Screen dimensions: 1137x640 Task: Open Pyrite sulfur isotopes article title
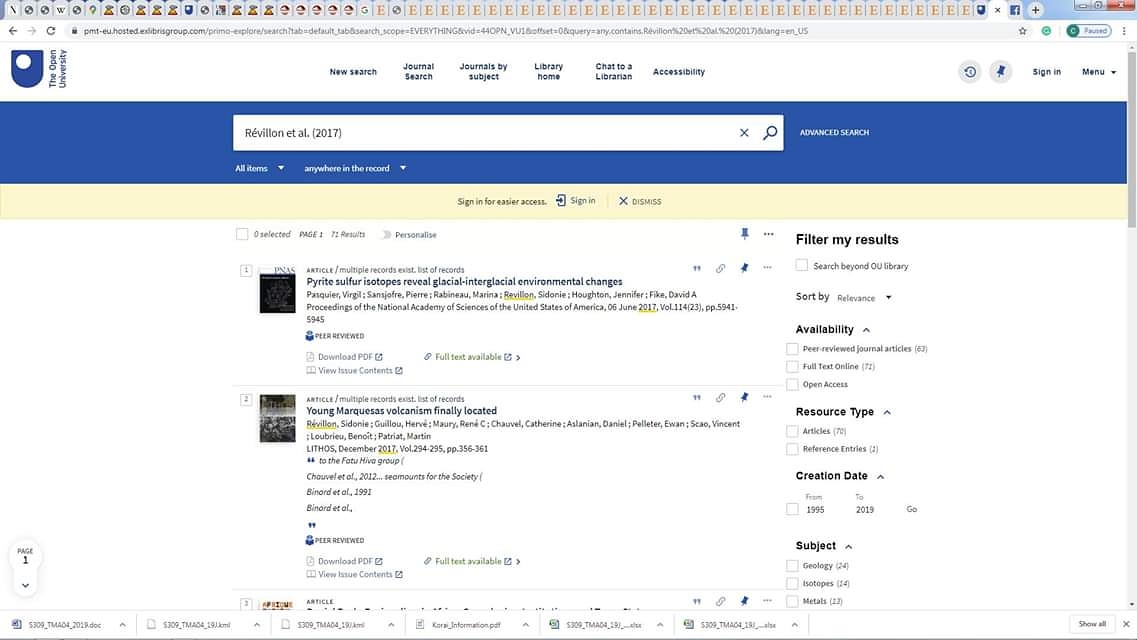(464, 281)
